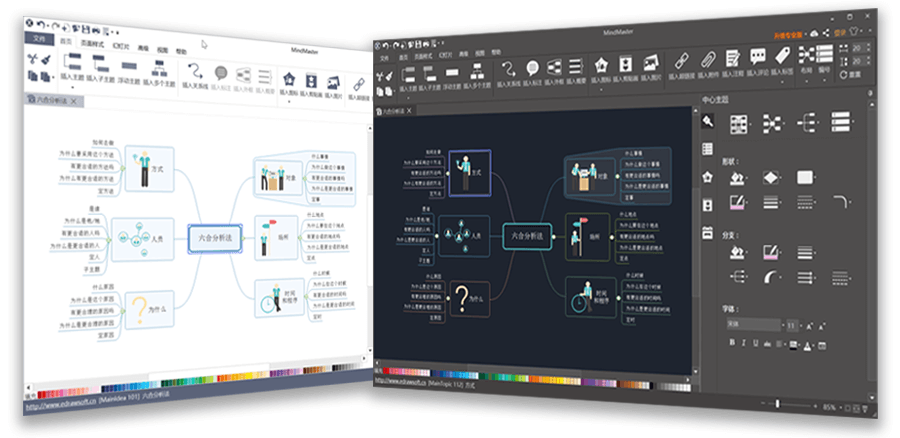Click Insert Tag icon in dark window
Viewport: 900px width, 438px height.
[782, 55]
